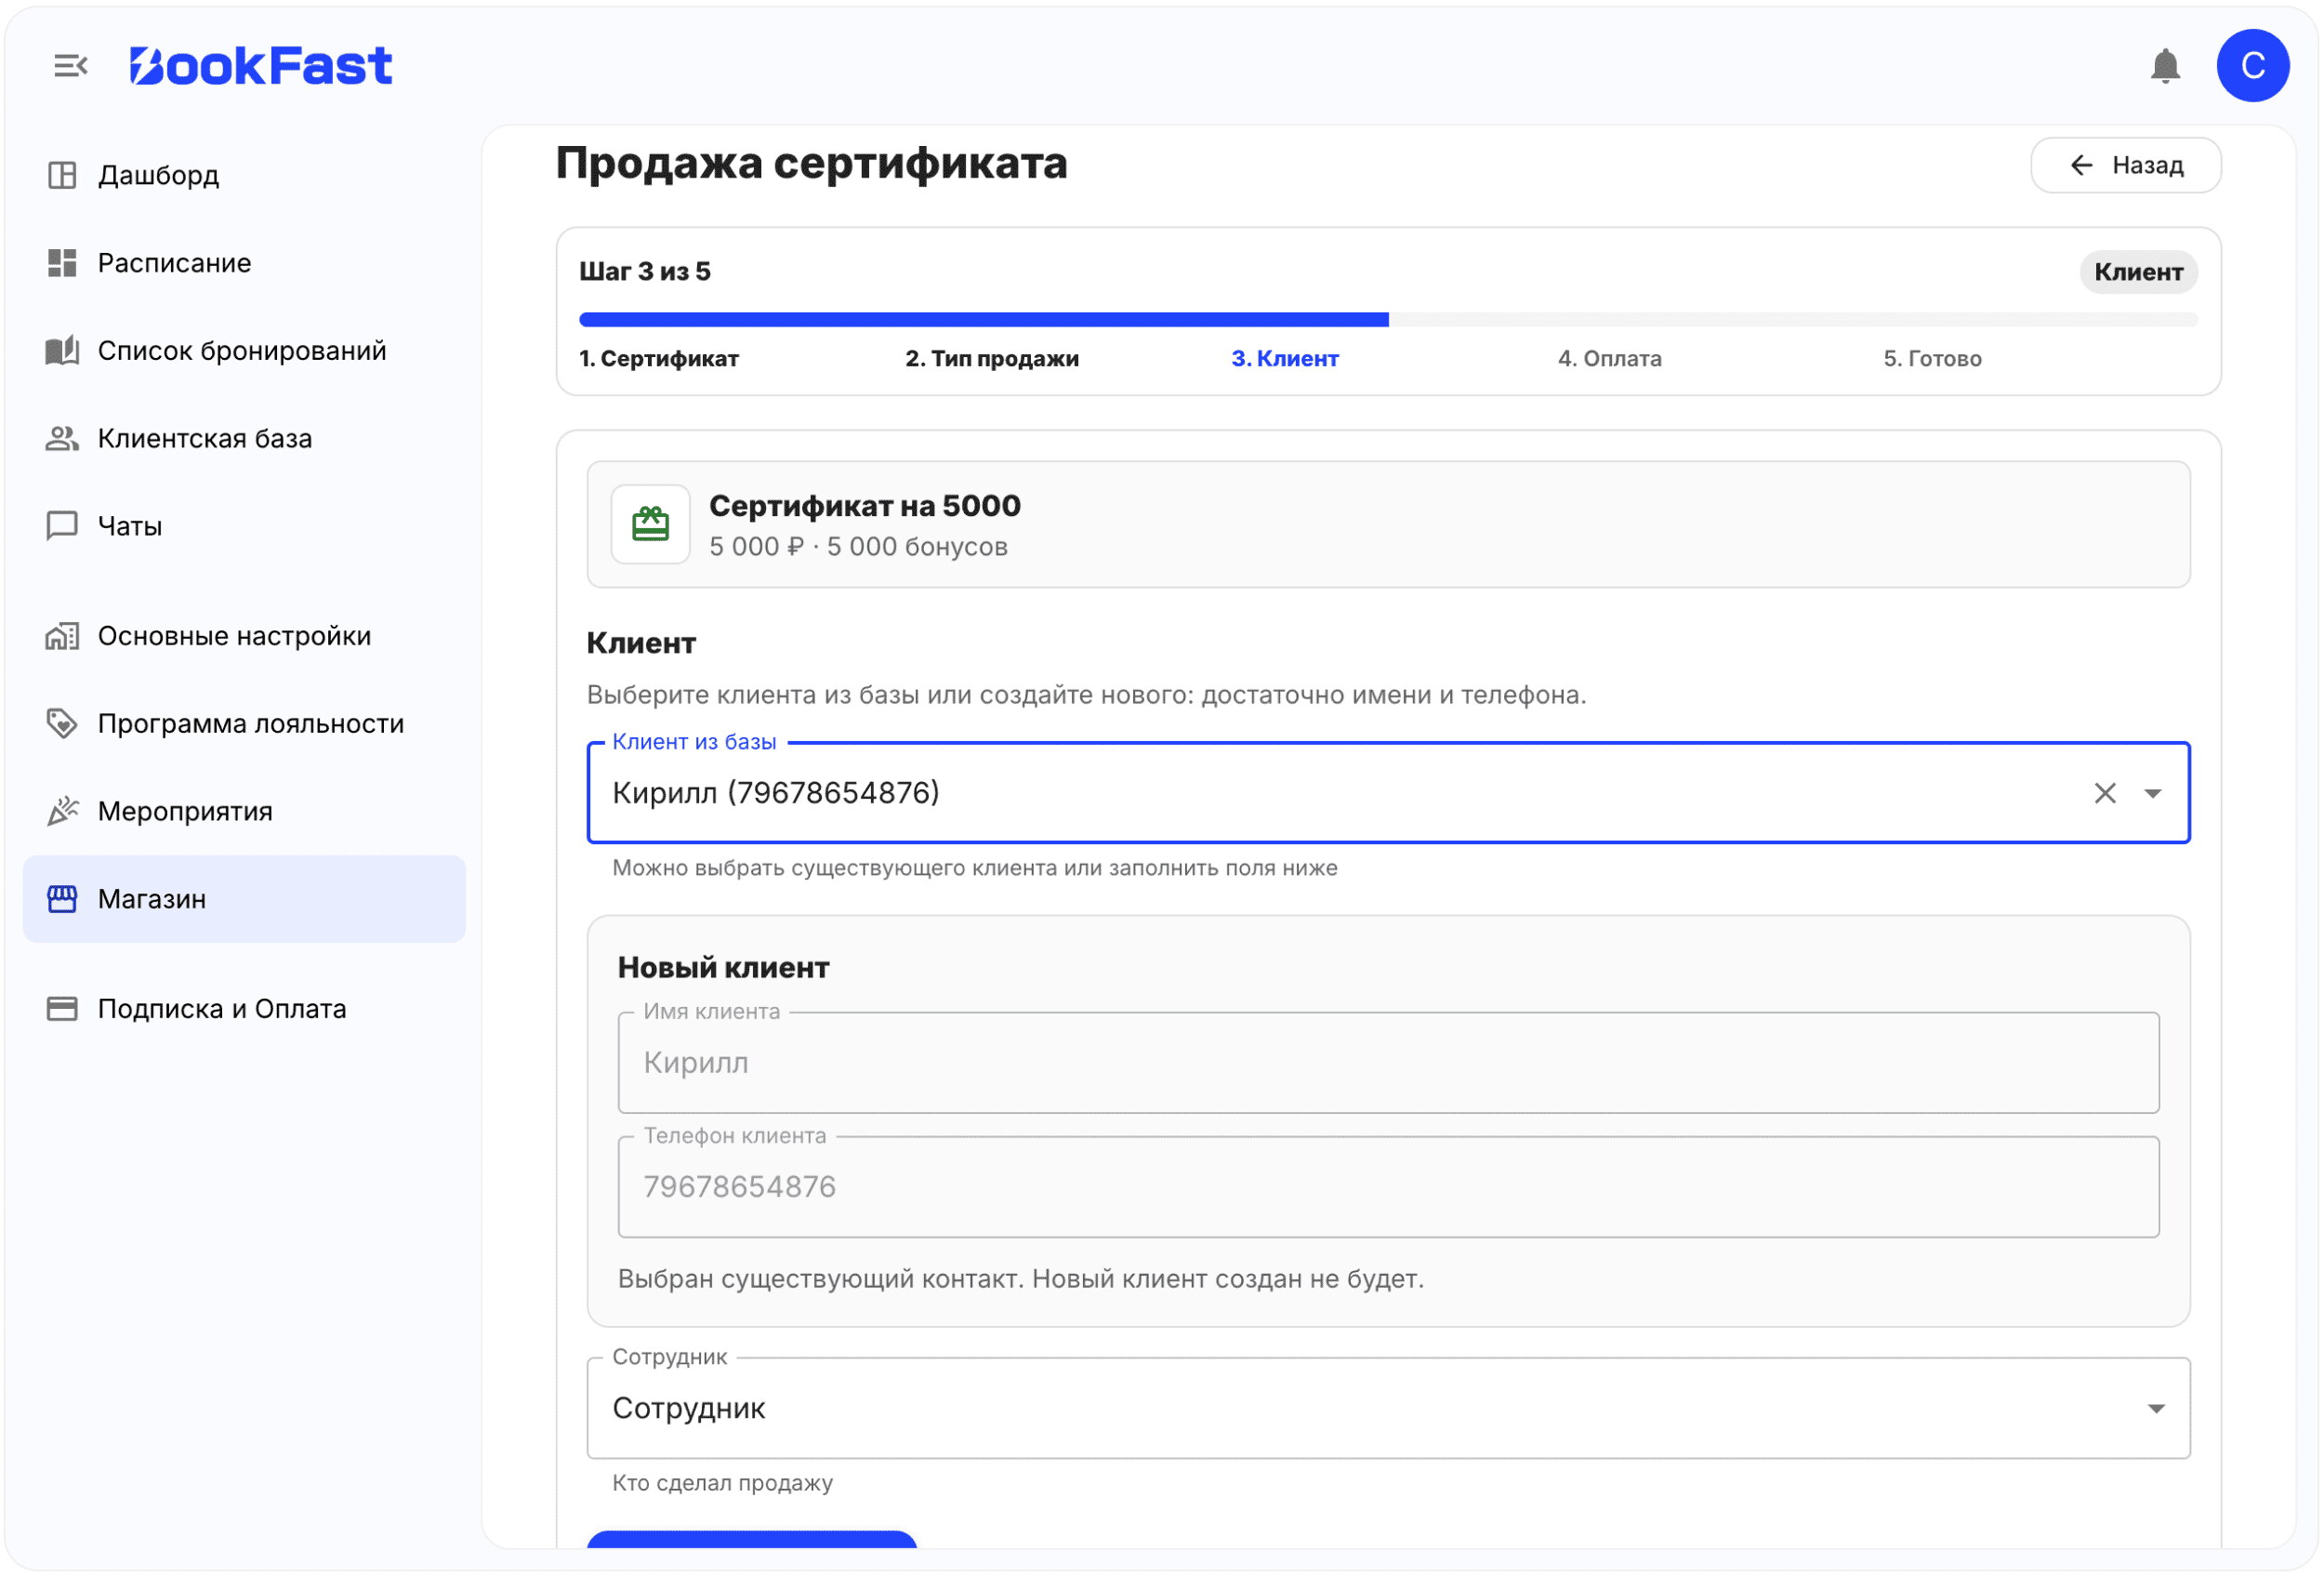This screenshot has height=1577, width=2324.
Task: Click the Назад button
Action: click(x=2125, y=165)
